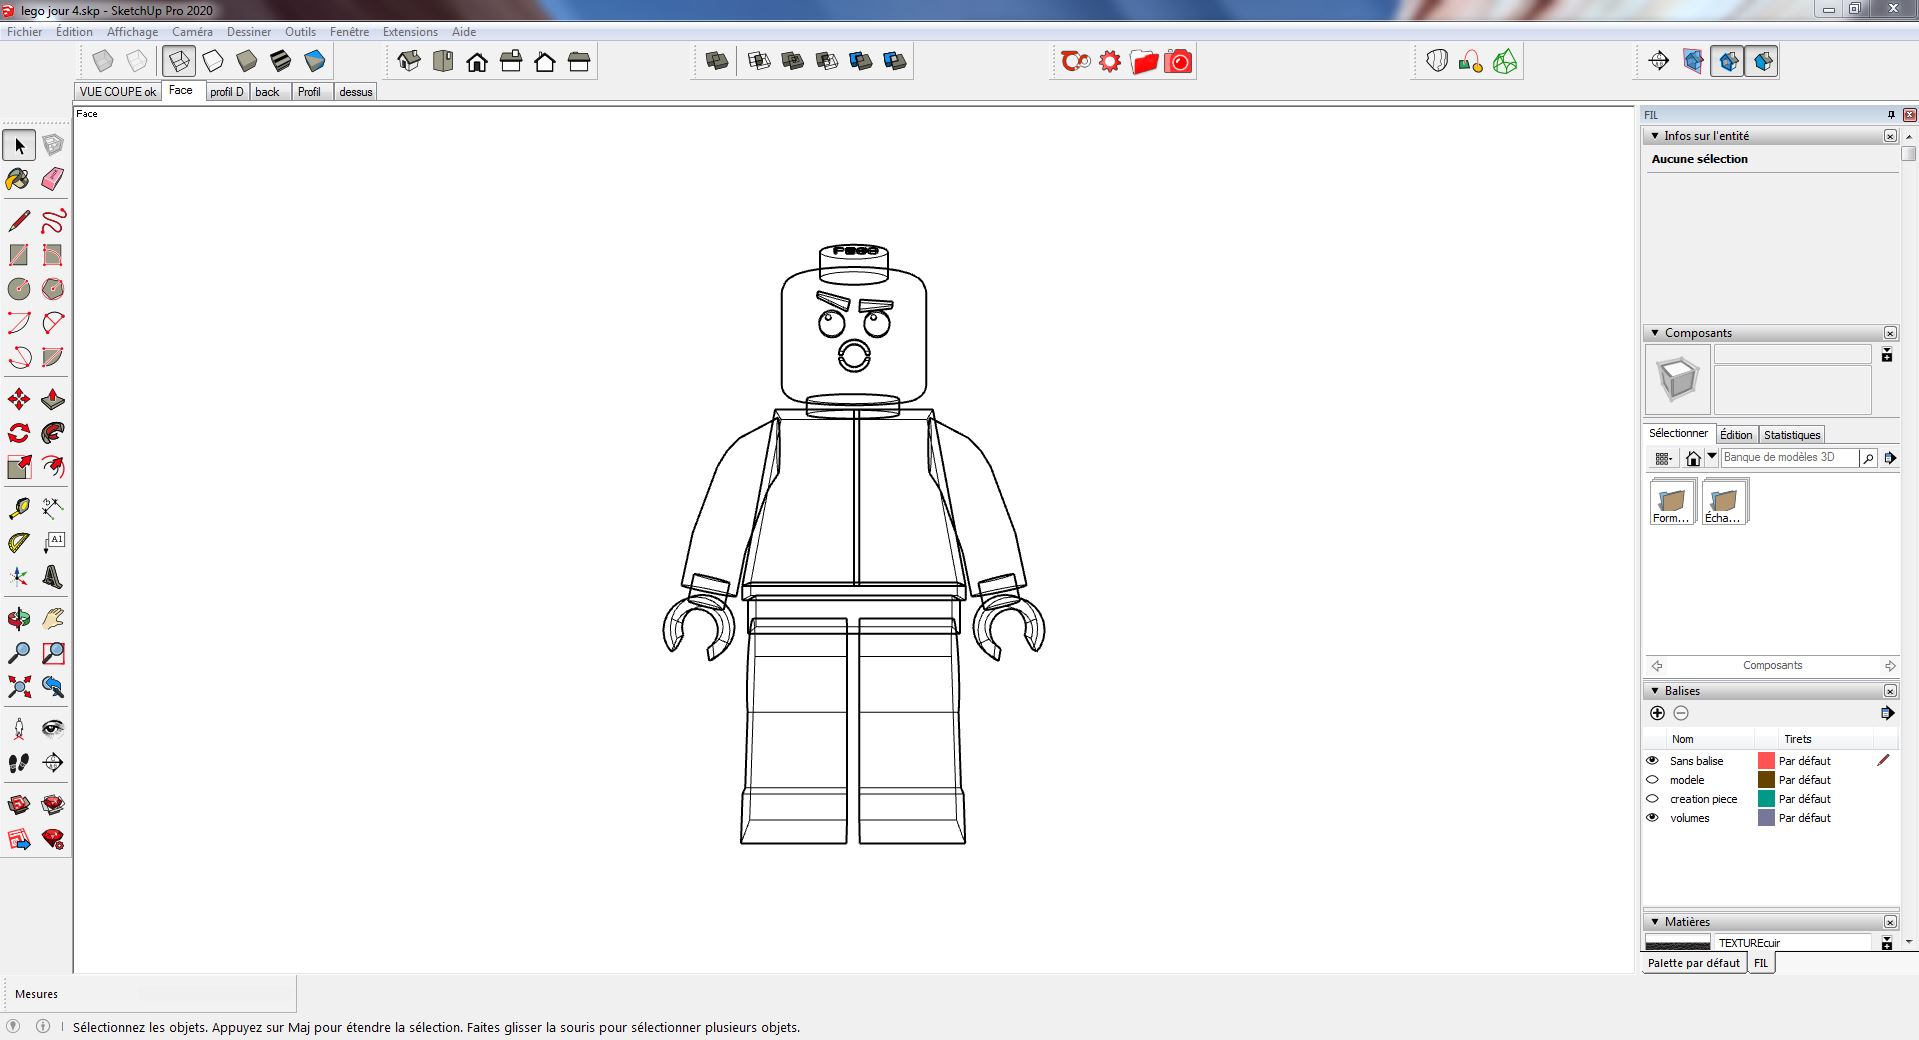Add a new tag with plus button
This screenshot has width=1919, height=1040.
(x=1657, y=713)
